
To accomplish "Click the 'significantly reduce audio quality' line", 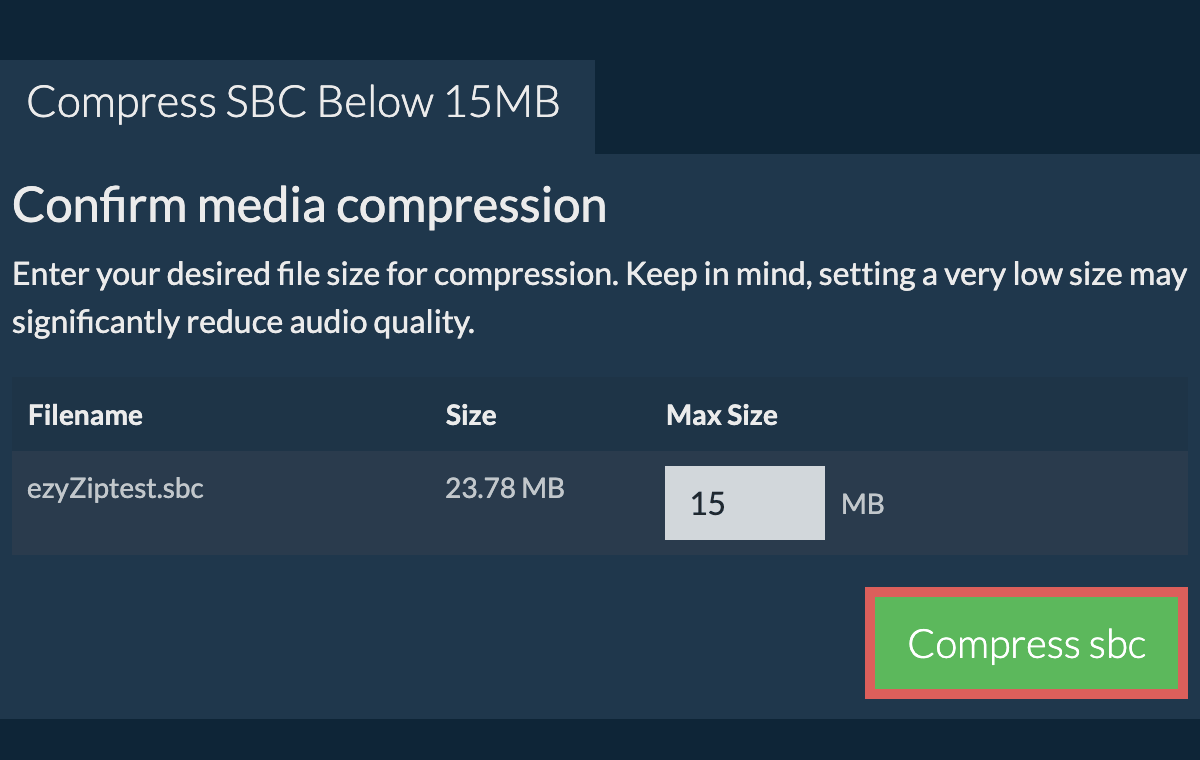I will pos(242,324).
